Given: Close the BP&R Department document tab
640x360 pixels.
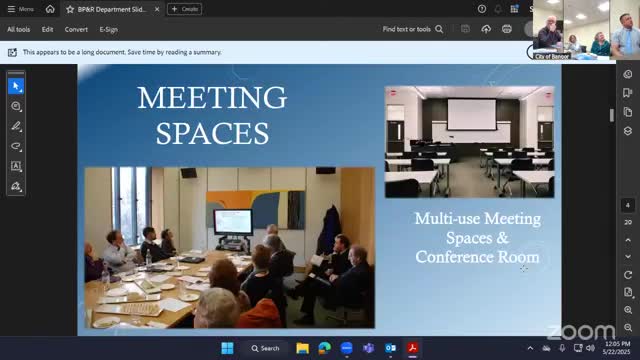Looking at the screenshot, I should point(157,9).
